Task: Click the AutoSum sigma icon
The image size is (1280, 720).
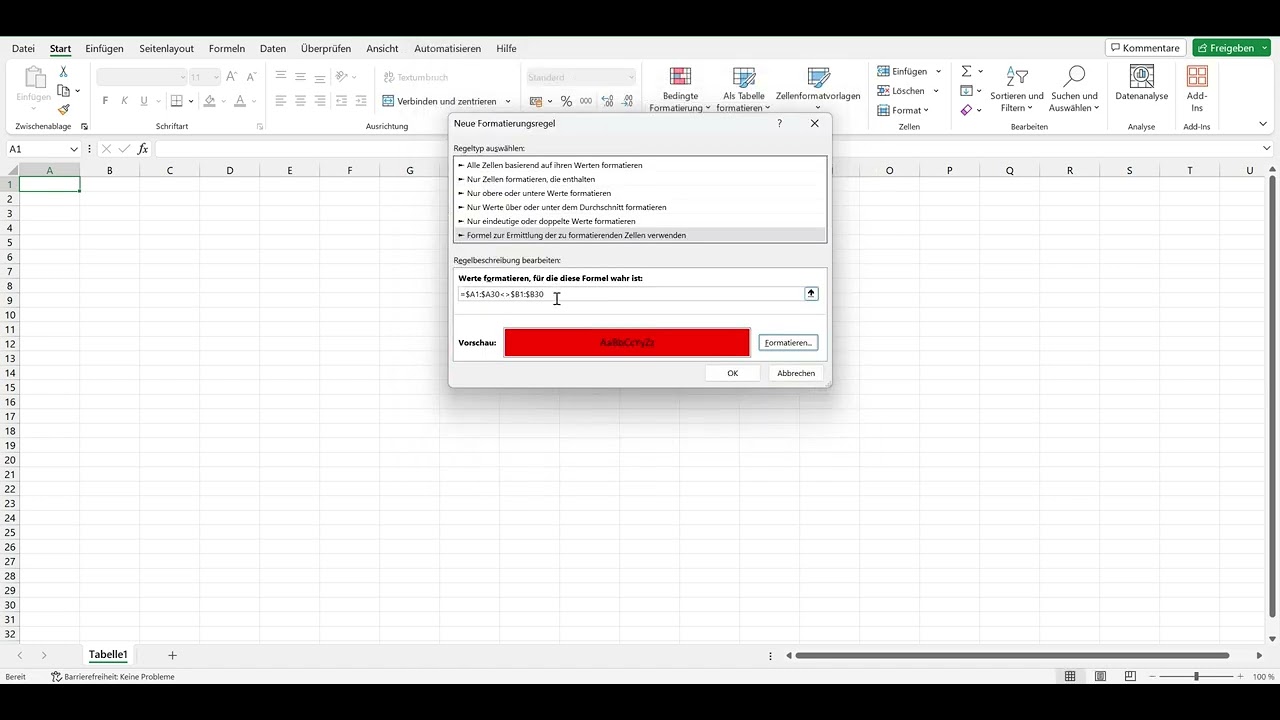Action: click(966, 71)
